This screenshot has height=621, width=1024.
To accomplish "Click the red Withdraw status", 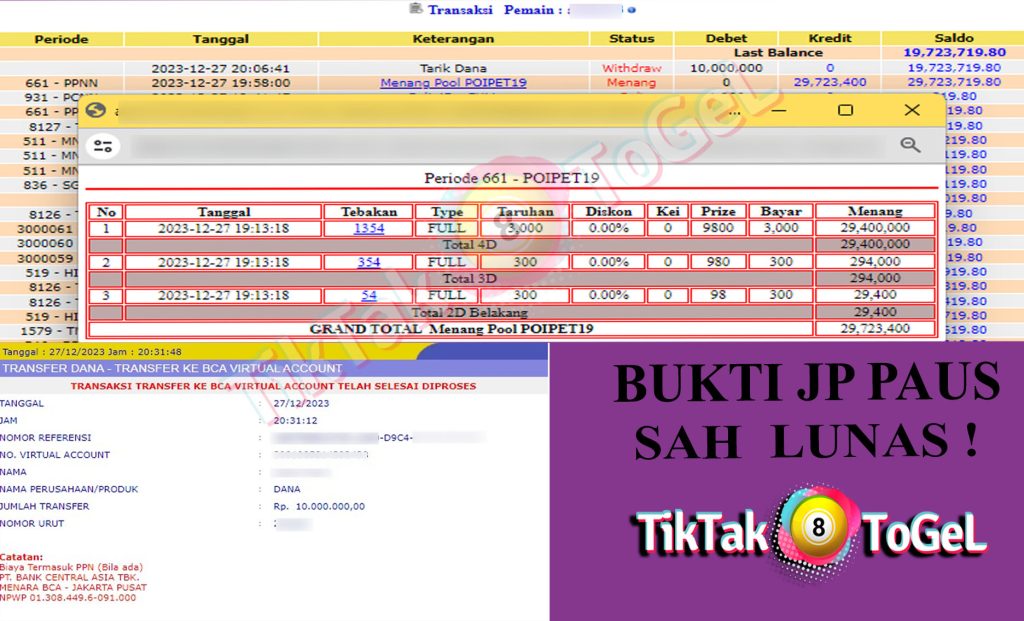I will coord(632,68).
